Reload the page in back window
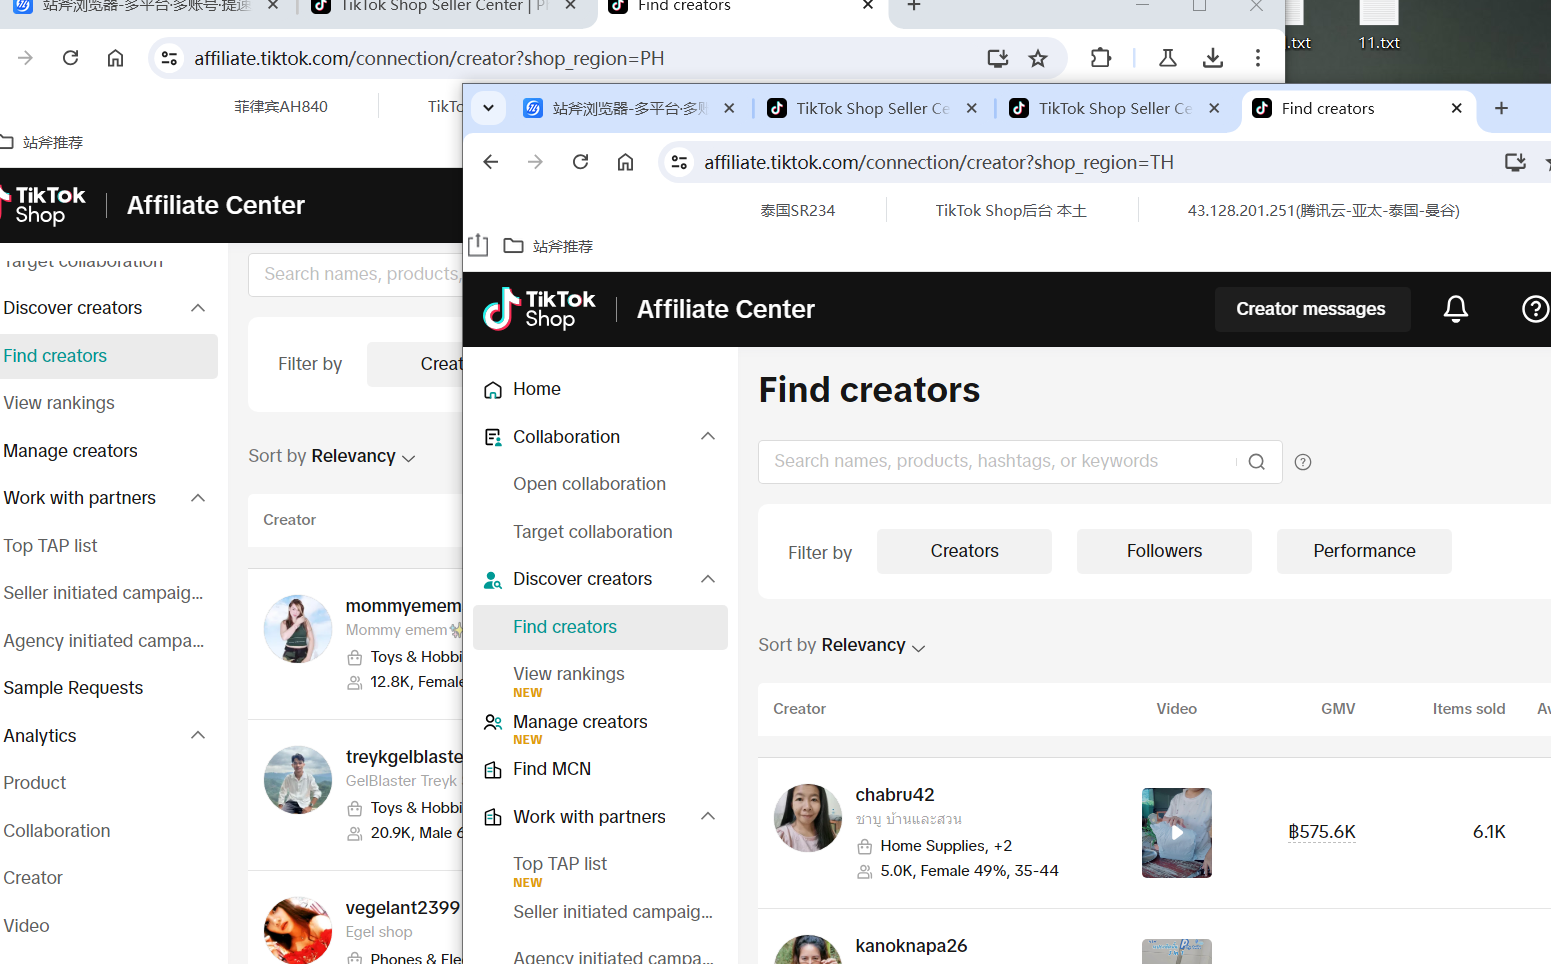The image size is (1551, 964). [x=70, y=58]
